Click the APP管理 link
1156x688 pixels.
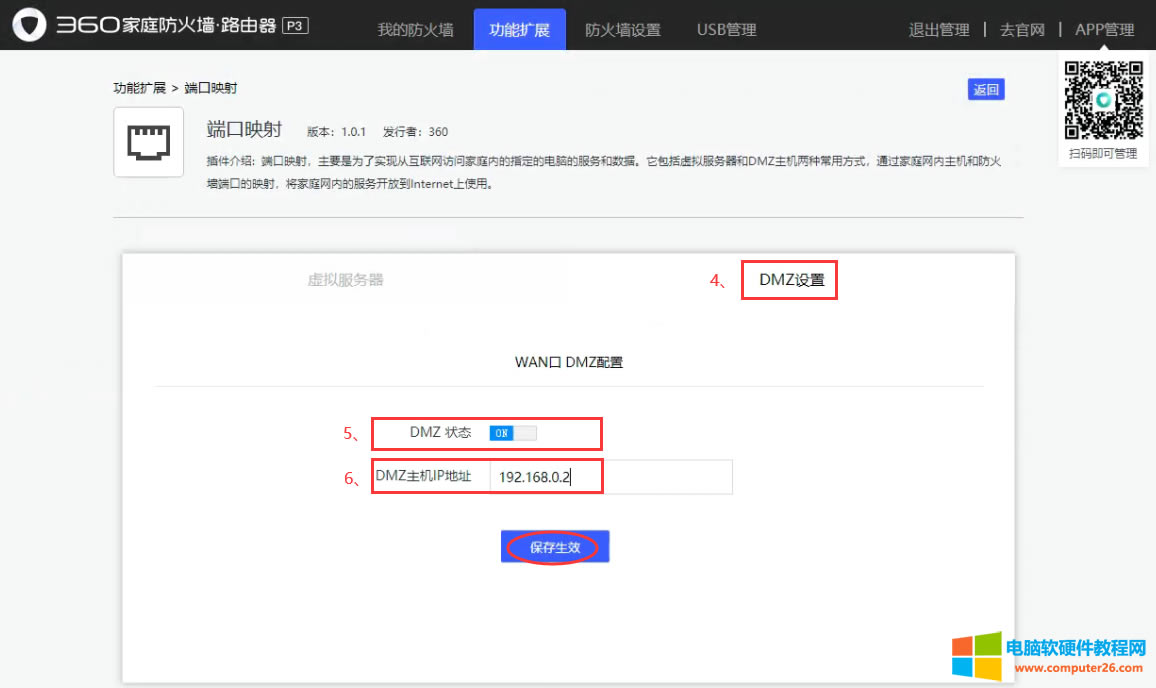1104,29
